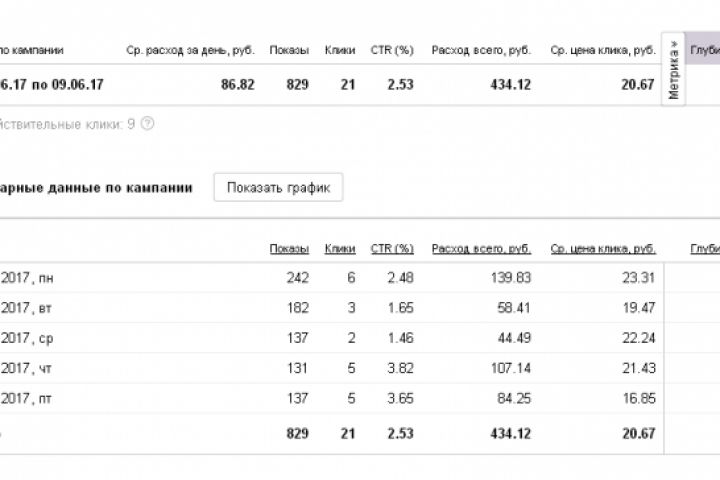Sort daily table by underlined Показы header

pos(289,249)
